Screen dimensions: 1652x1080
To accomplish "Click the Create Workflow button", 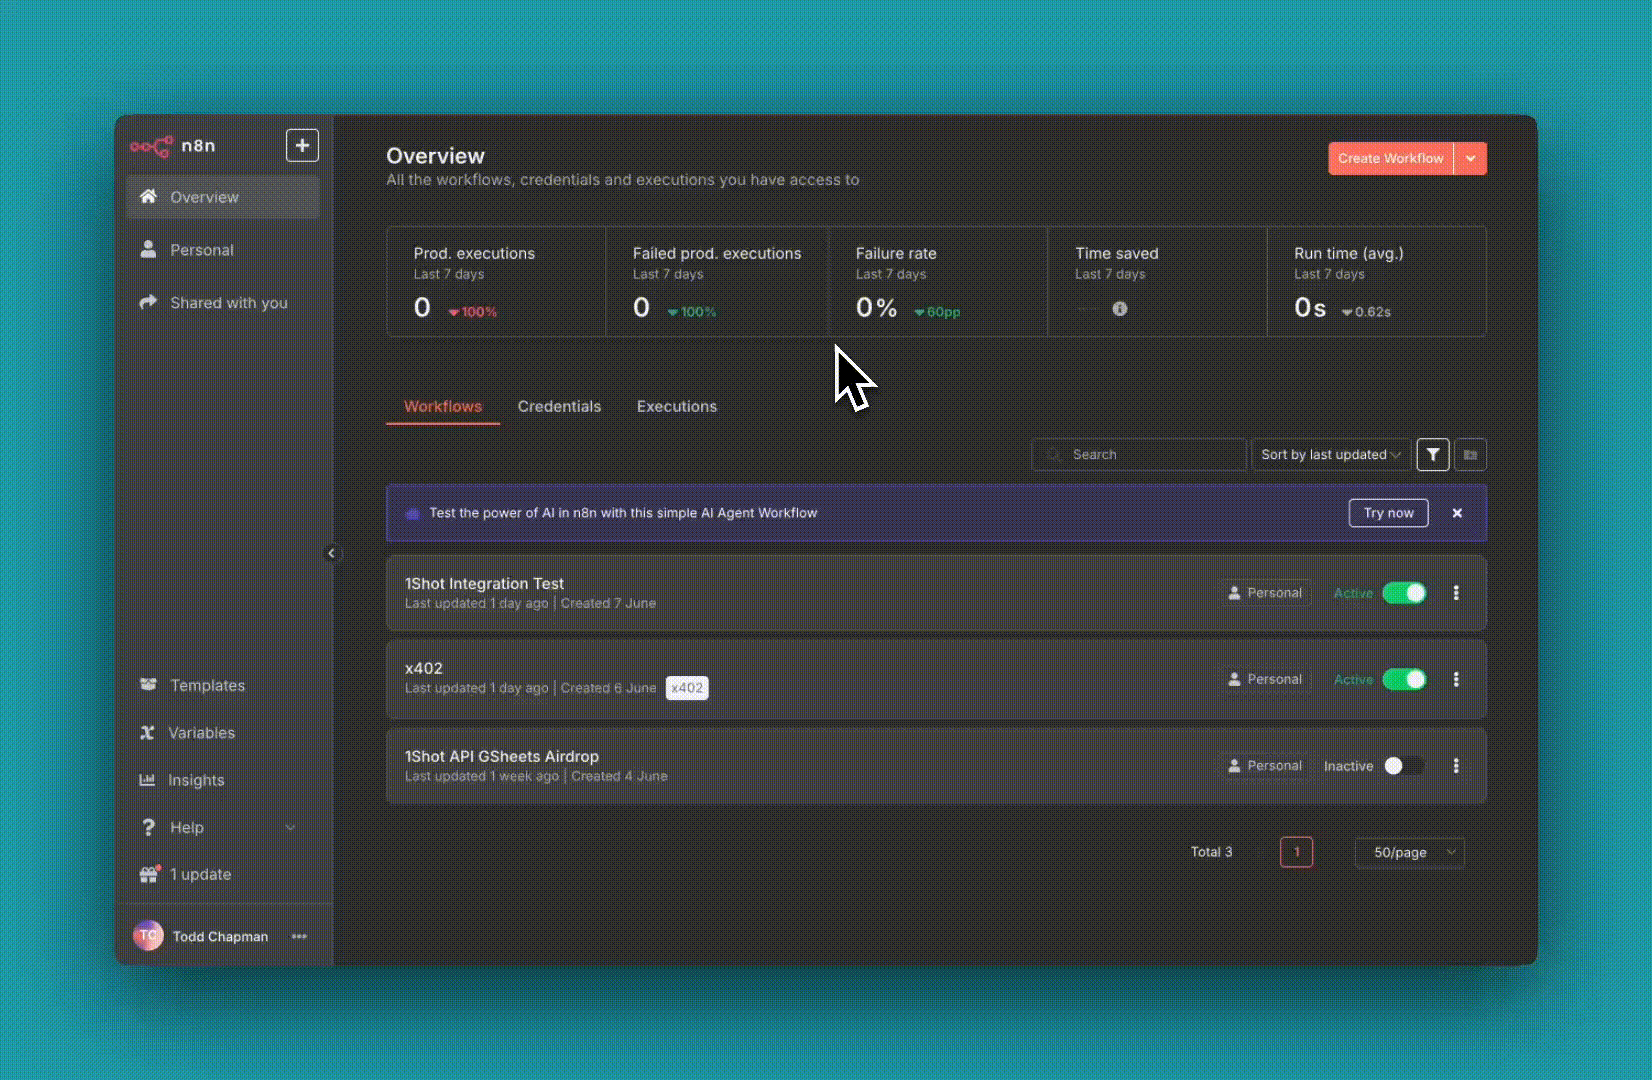I will click(x=1390, y=158).
